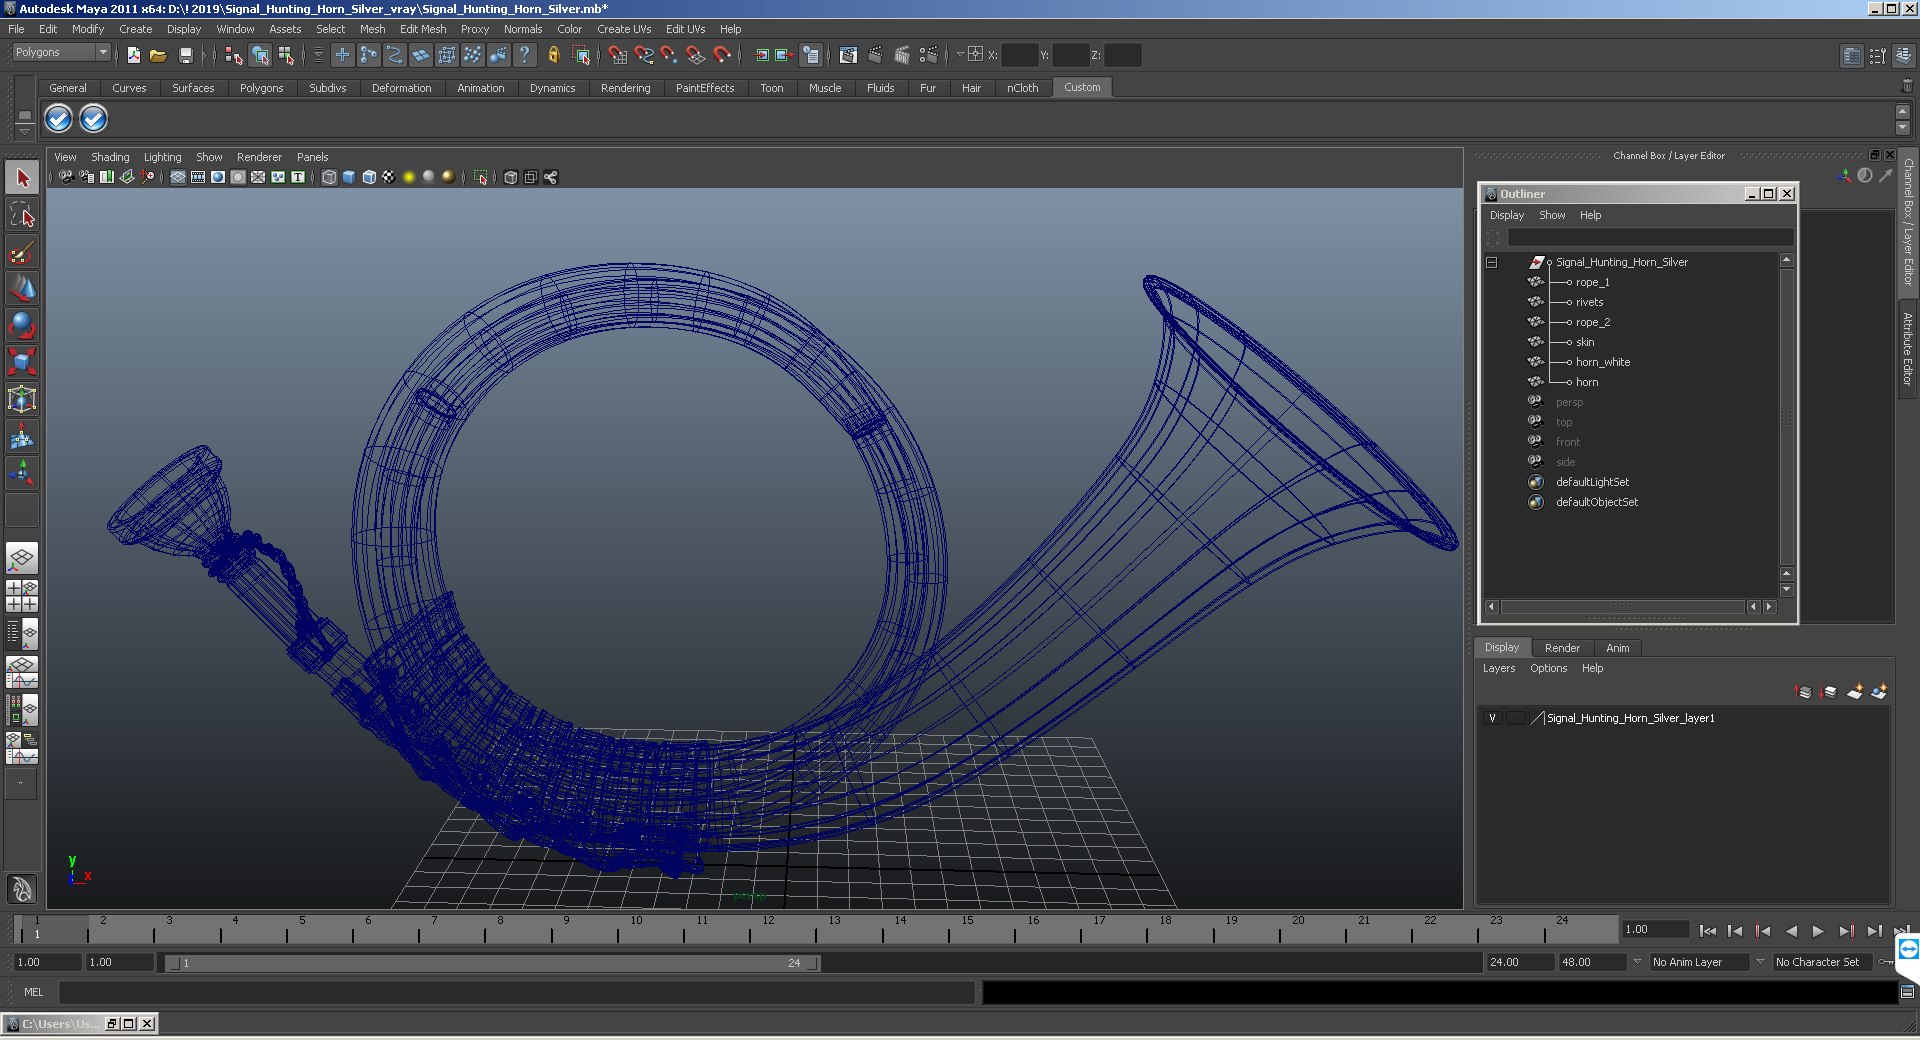Viewport: 1920px width, 1040px height.
Task: Play animation forwards
Action: pyautogui.click(x=1818, y=931)
